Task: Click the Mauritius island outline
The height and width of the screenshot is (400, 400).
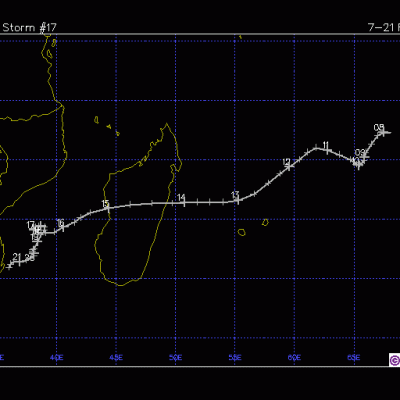Action: point(265,222)
